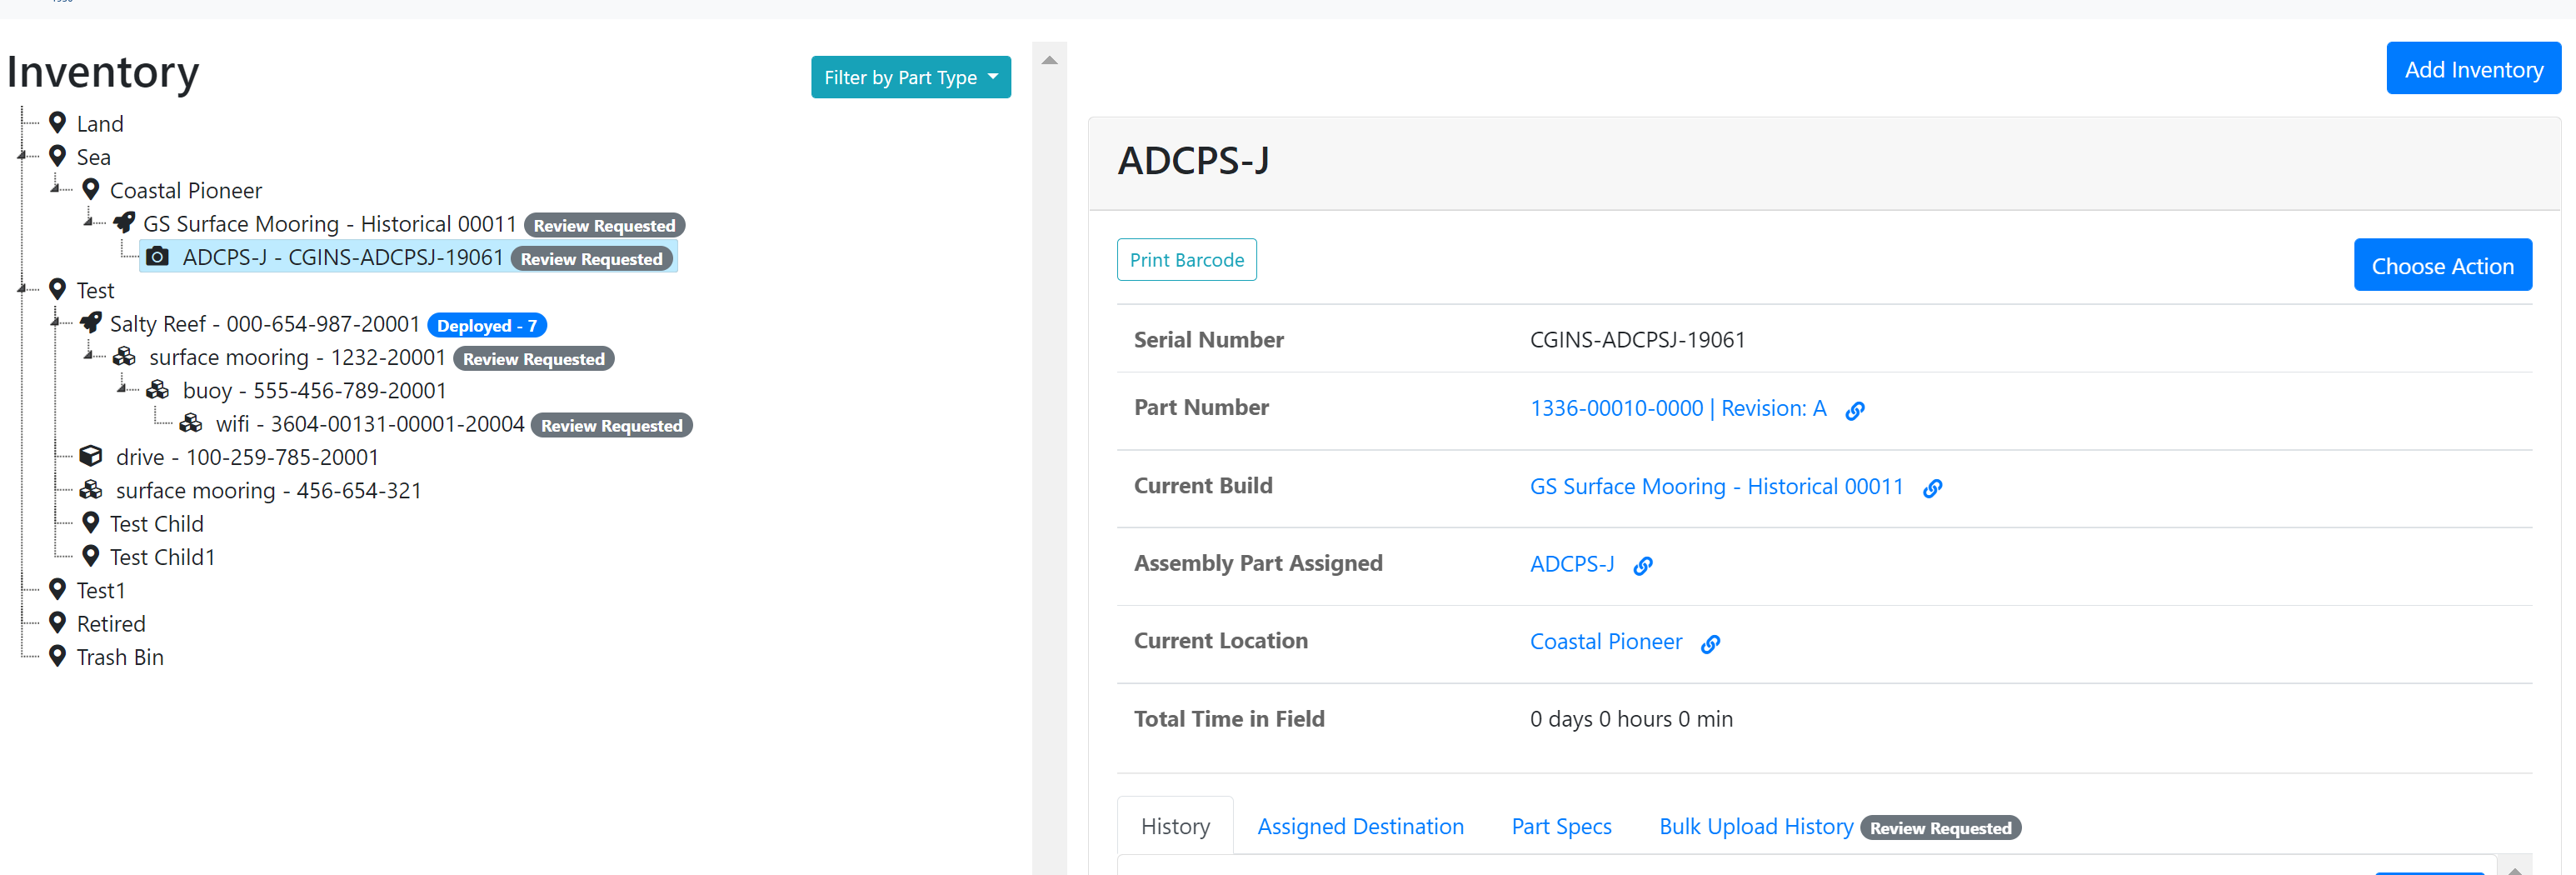Click the location pin icon beside Land
This screenshot has height=875, width=2576.
click(57, 121)
